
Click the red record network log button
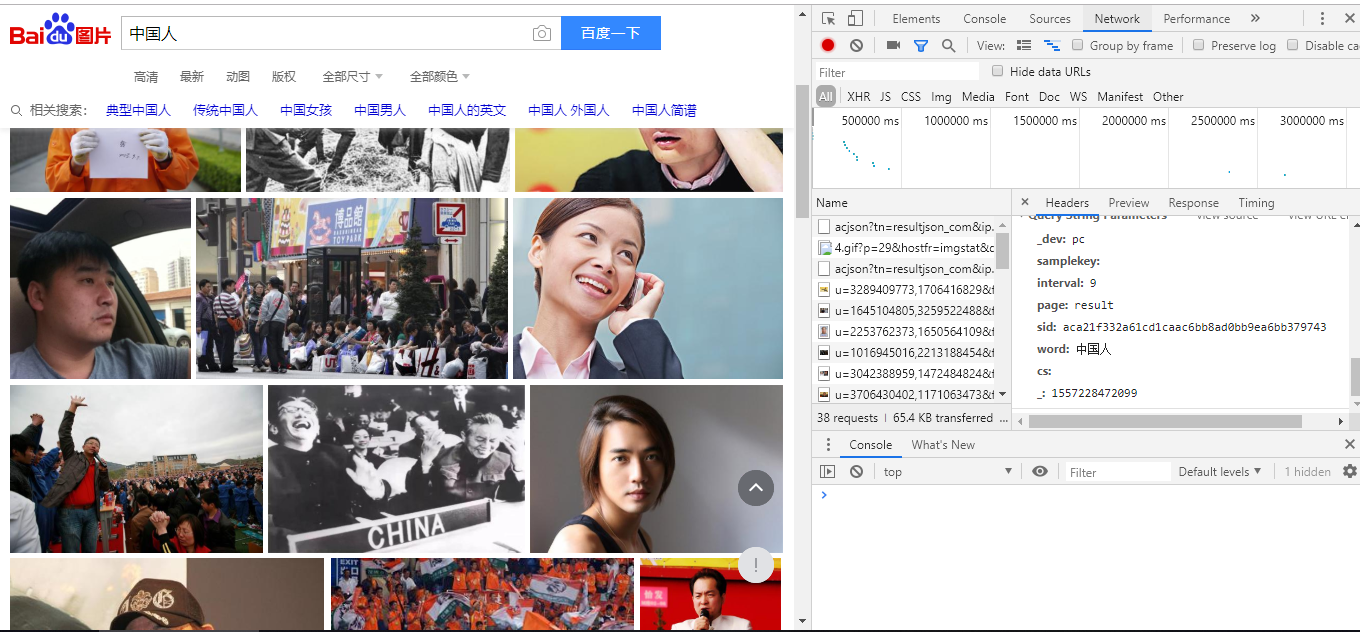827,45
